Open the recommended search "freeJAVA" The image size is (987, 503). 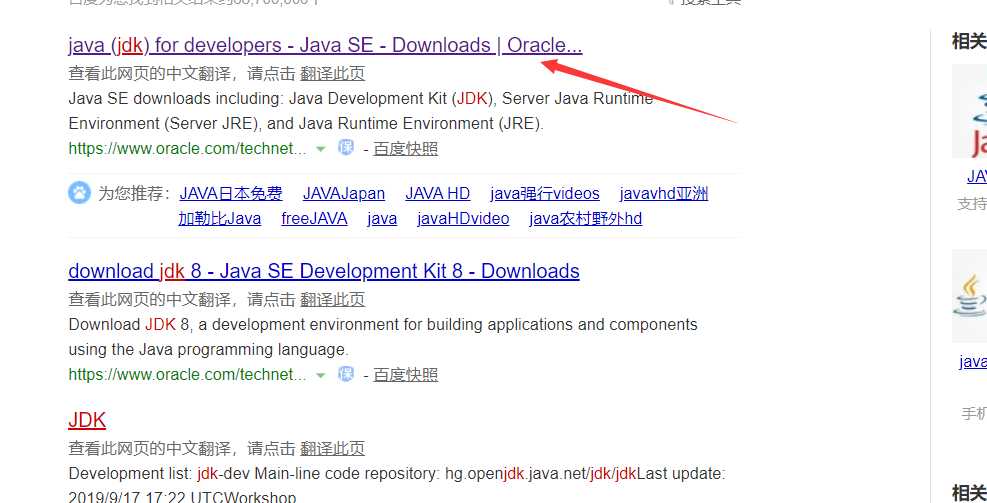pos(314,218)
